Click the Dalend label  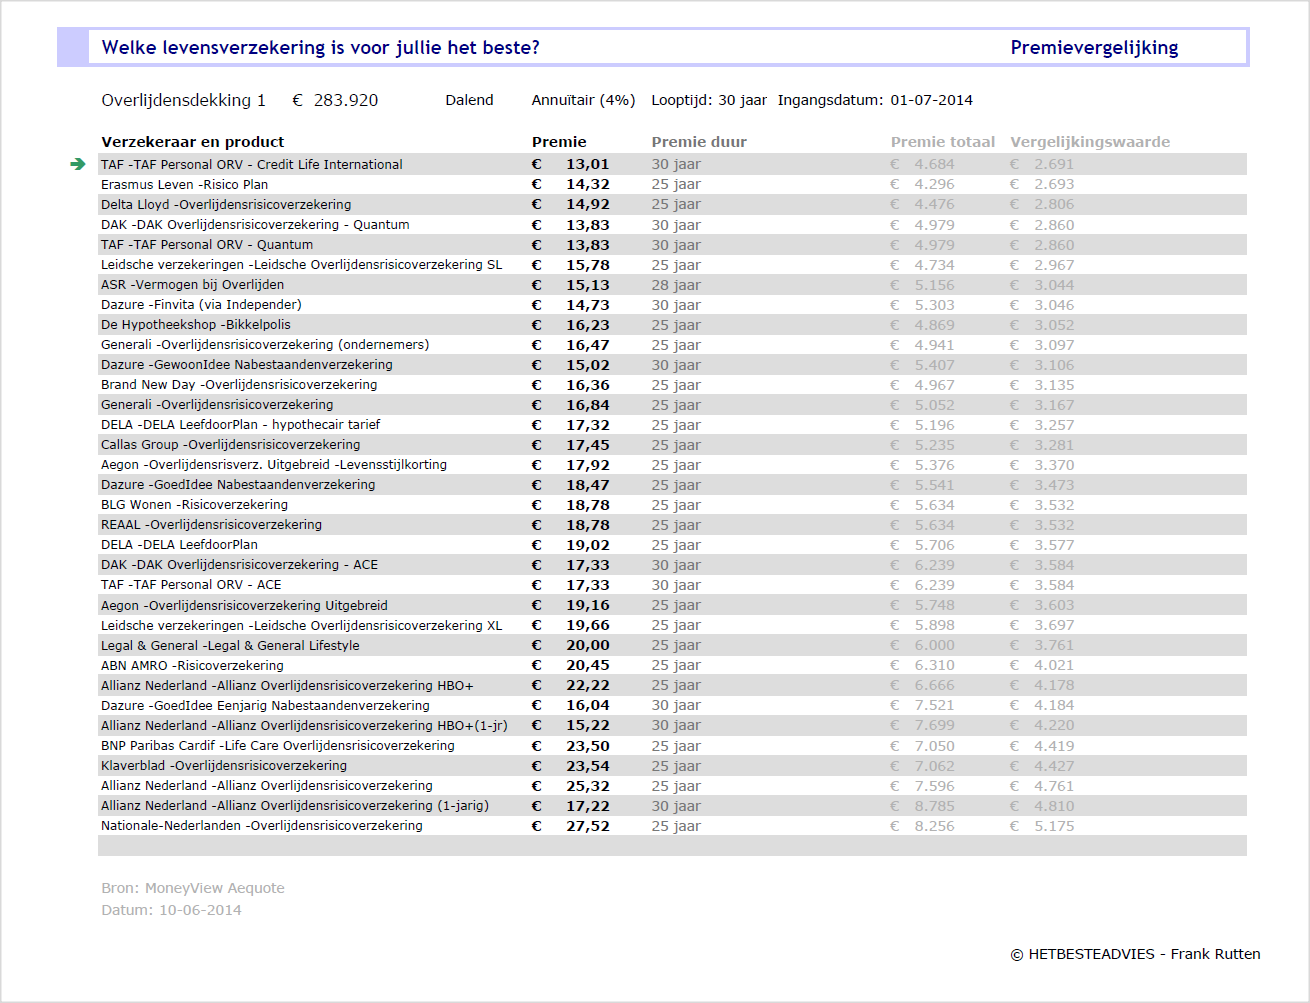(x=469, y=100)
